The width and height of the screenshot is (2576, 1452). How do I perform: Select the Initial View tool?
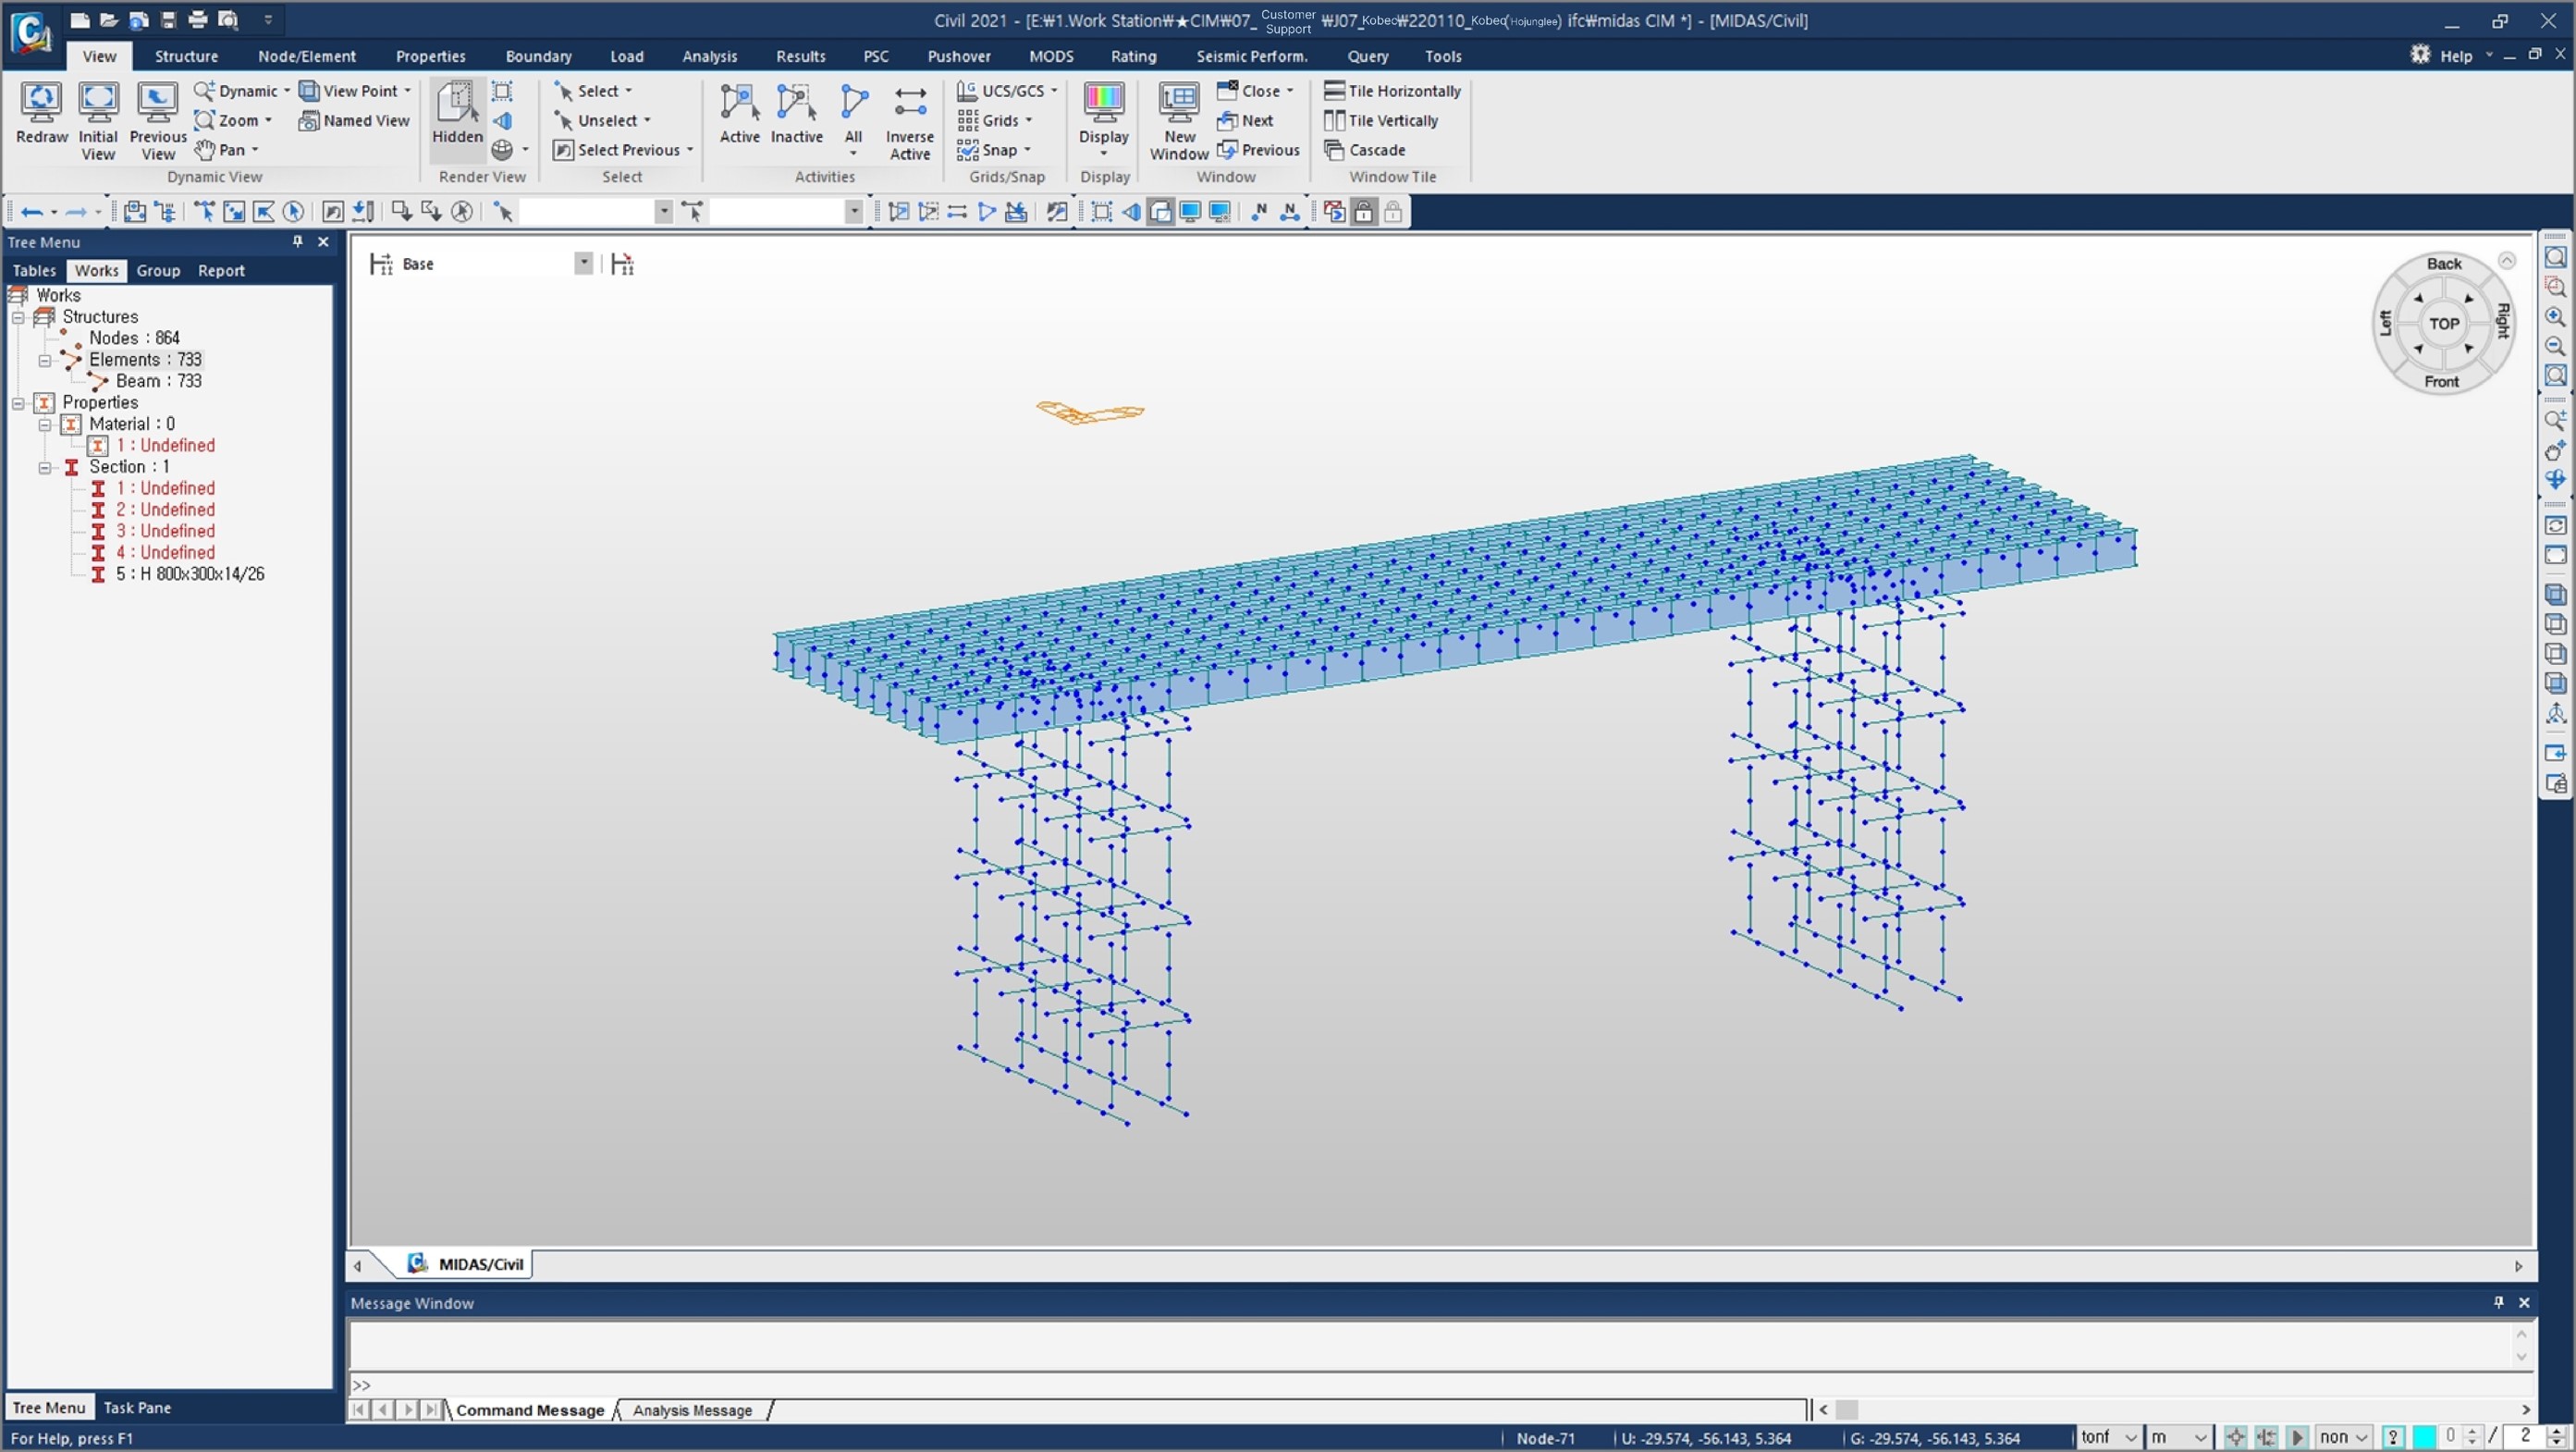pyautogui.click(x=98, y=115)
